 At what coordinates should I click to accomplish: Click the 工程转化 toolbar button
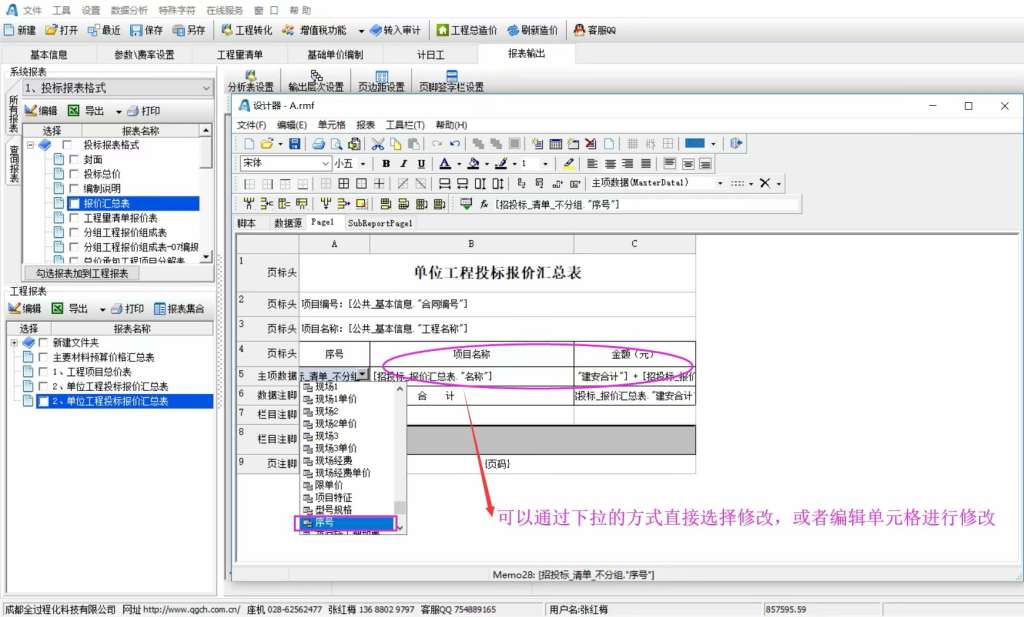pos(247,30)
